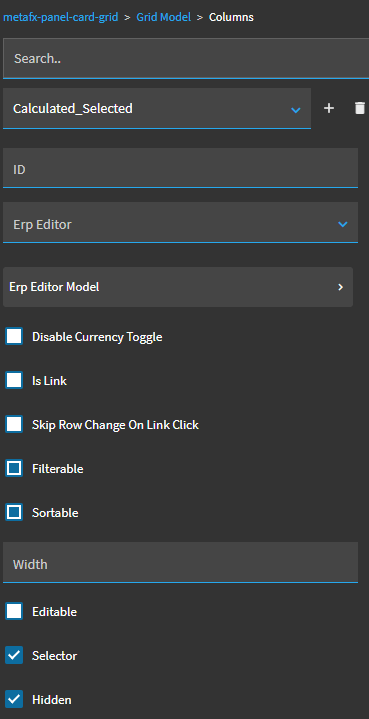Expand the Erp Editor dropdown

180,225
